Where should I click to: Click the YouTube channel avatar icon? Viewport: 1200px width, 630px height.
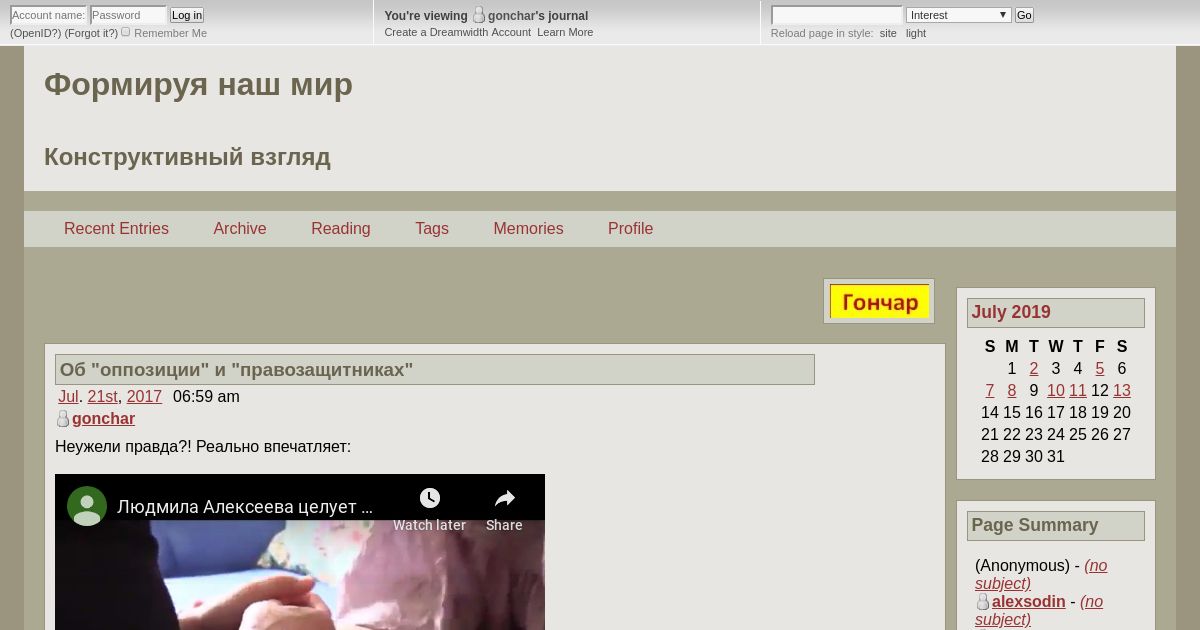tap(87, 506)
